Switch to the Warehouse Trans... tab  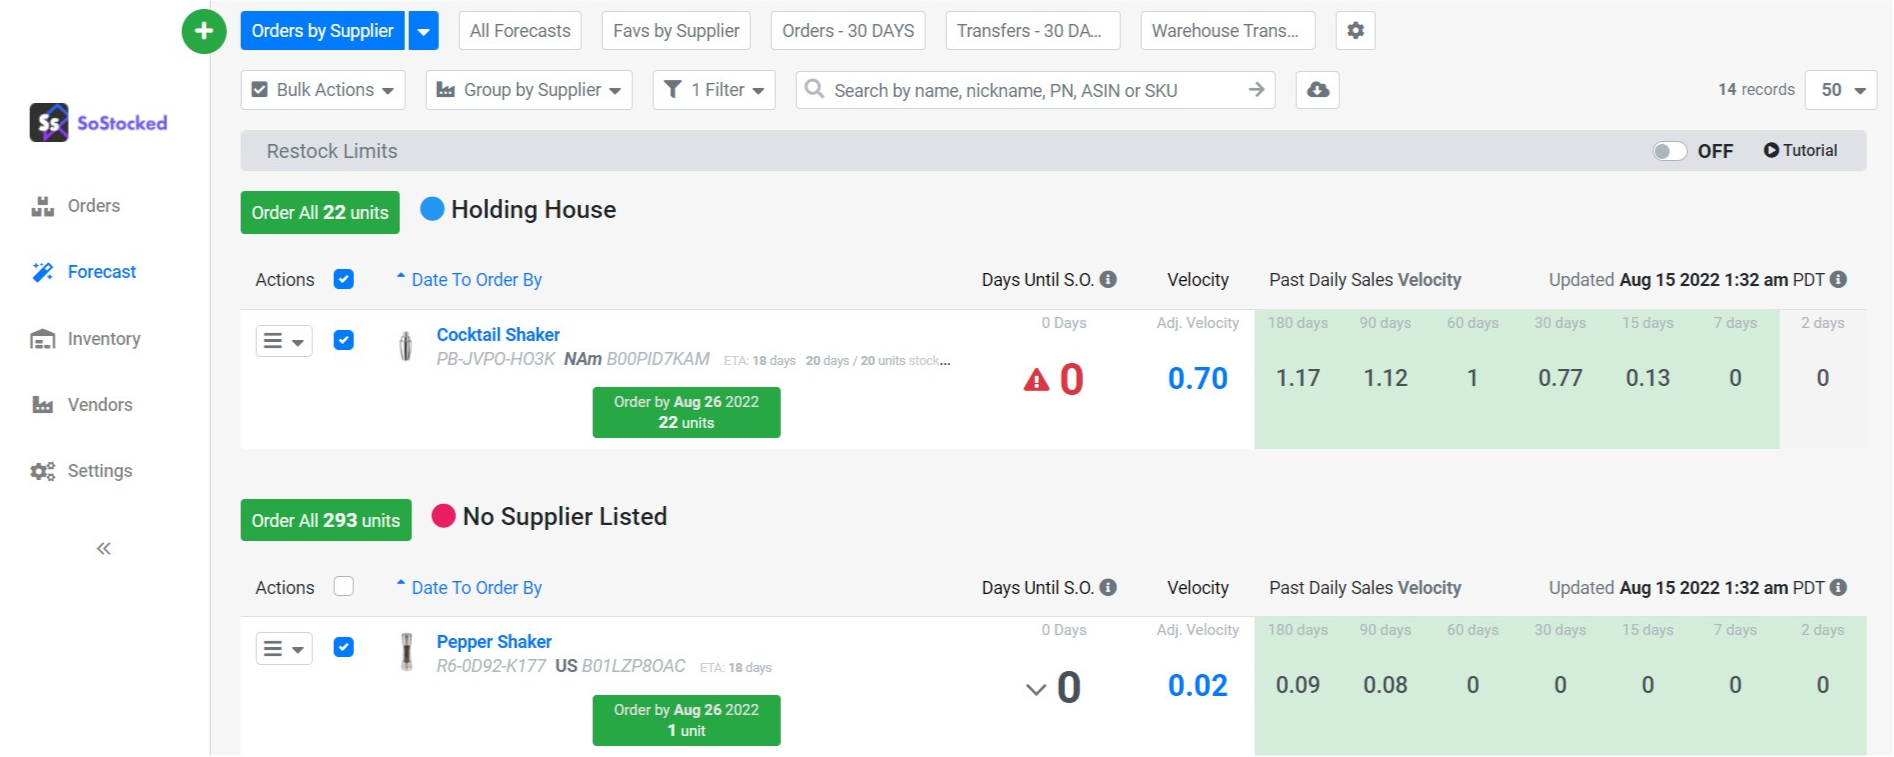click(x=1228, y=31)
